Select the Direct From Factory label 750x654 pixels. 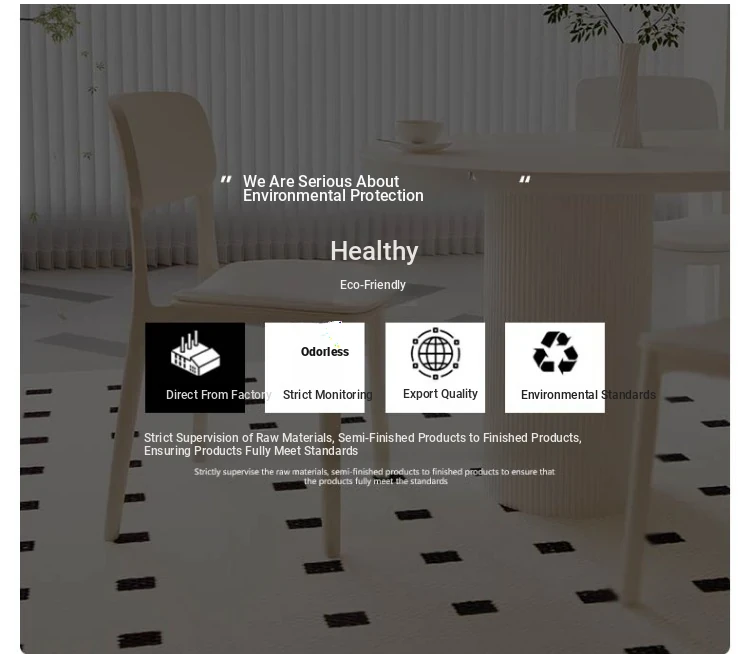219,395
